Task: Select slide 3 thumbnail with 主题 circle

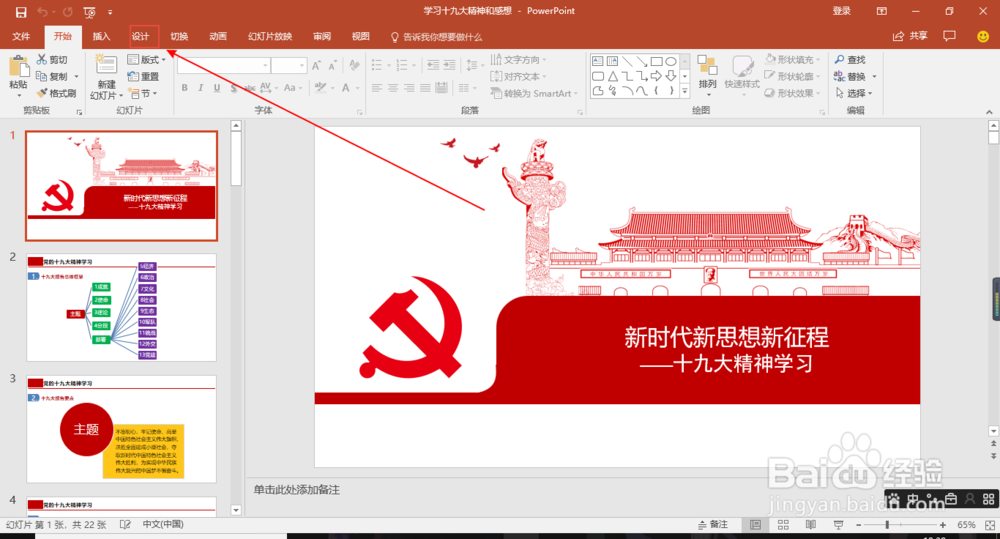Action: click(121, 429)
